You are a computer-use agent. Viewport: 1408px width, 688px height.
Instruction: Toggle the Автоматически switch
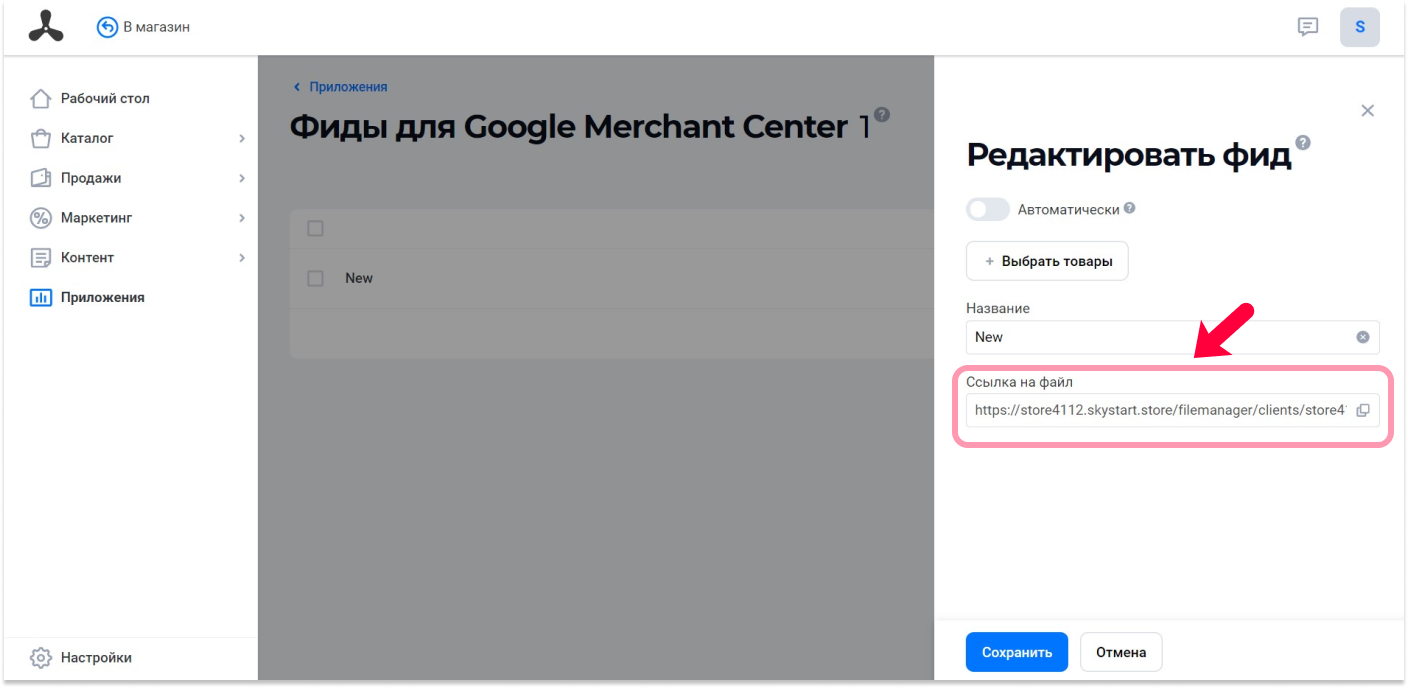click(988, 209)
